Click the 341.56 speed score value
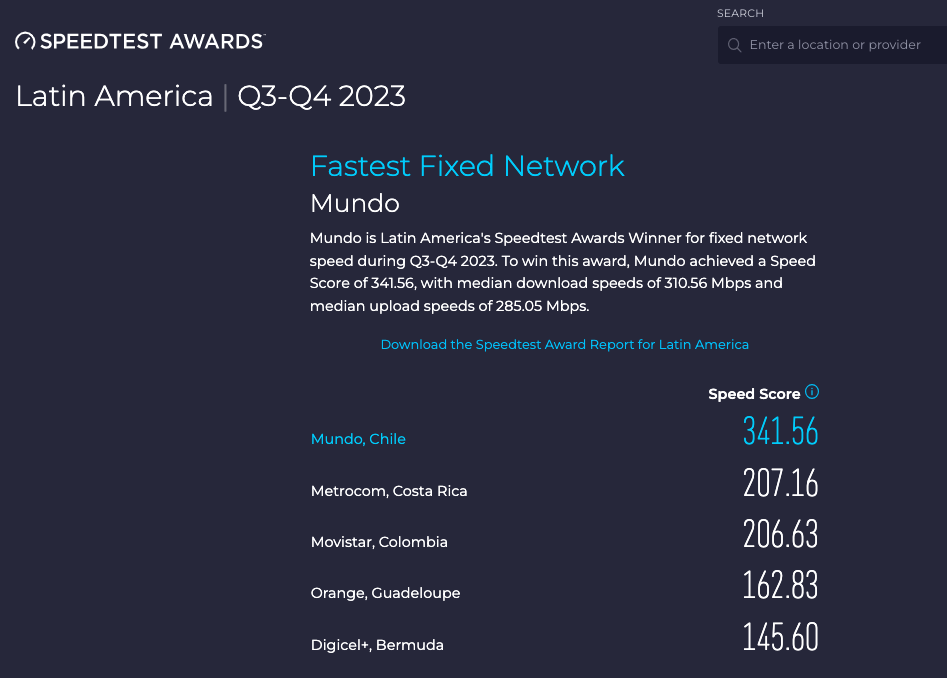947x678 pixels. tap(781, 431)
